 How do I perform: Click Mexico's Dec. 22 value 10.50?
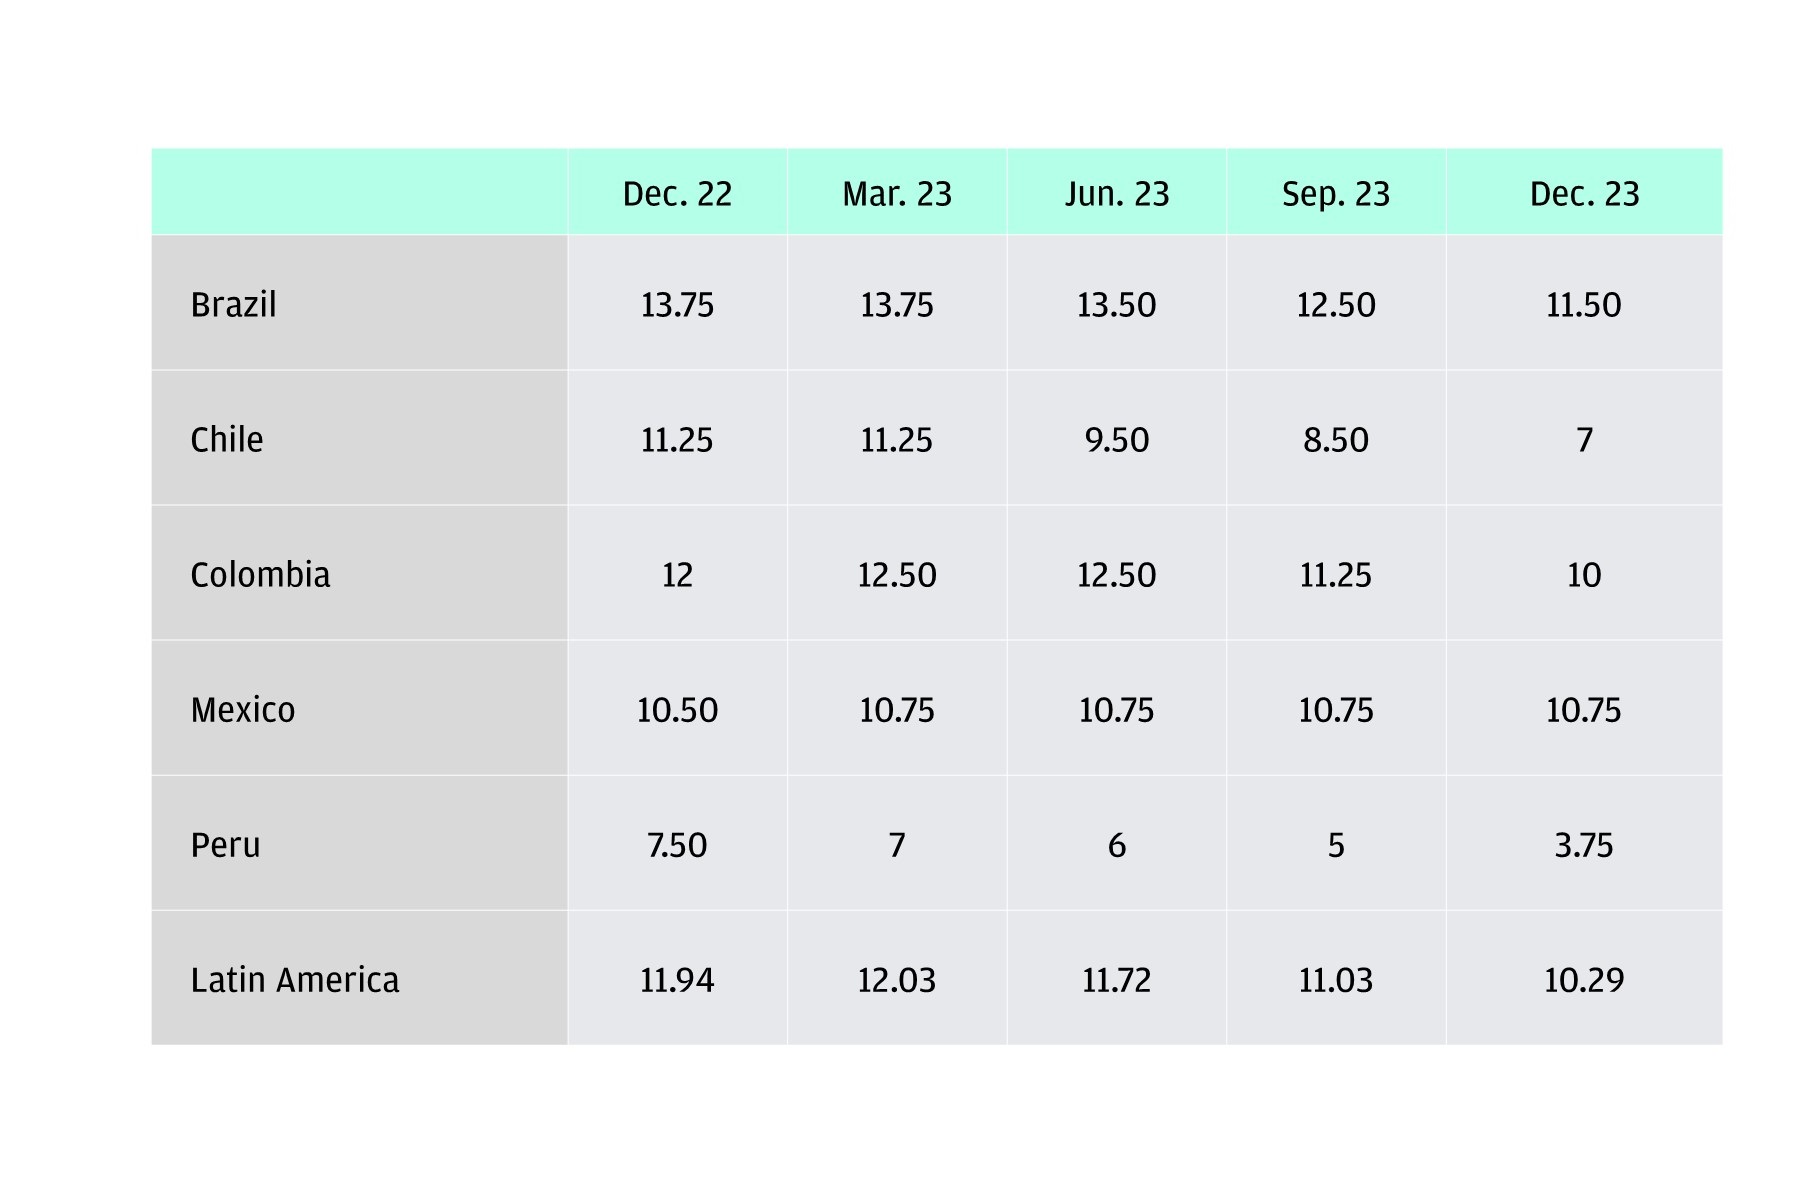tap(677, 709)
